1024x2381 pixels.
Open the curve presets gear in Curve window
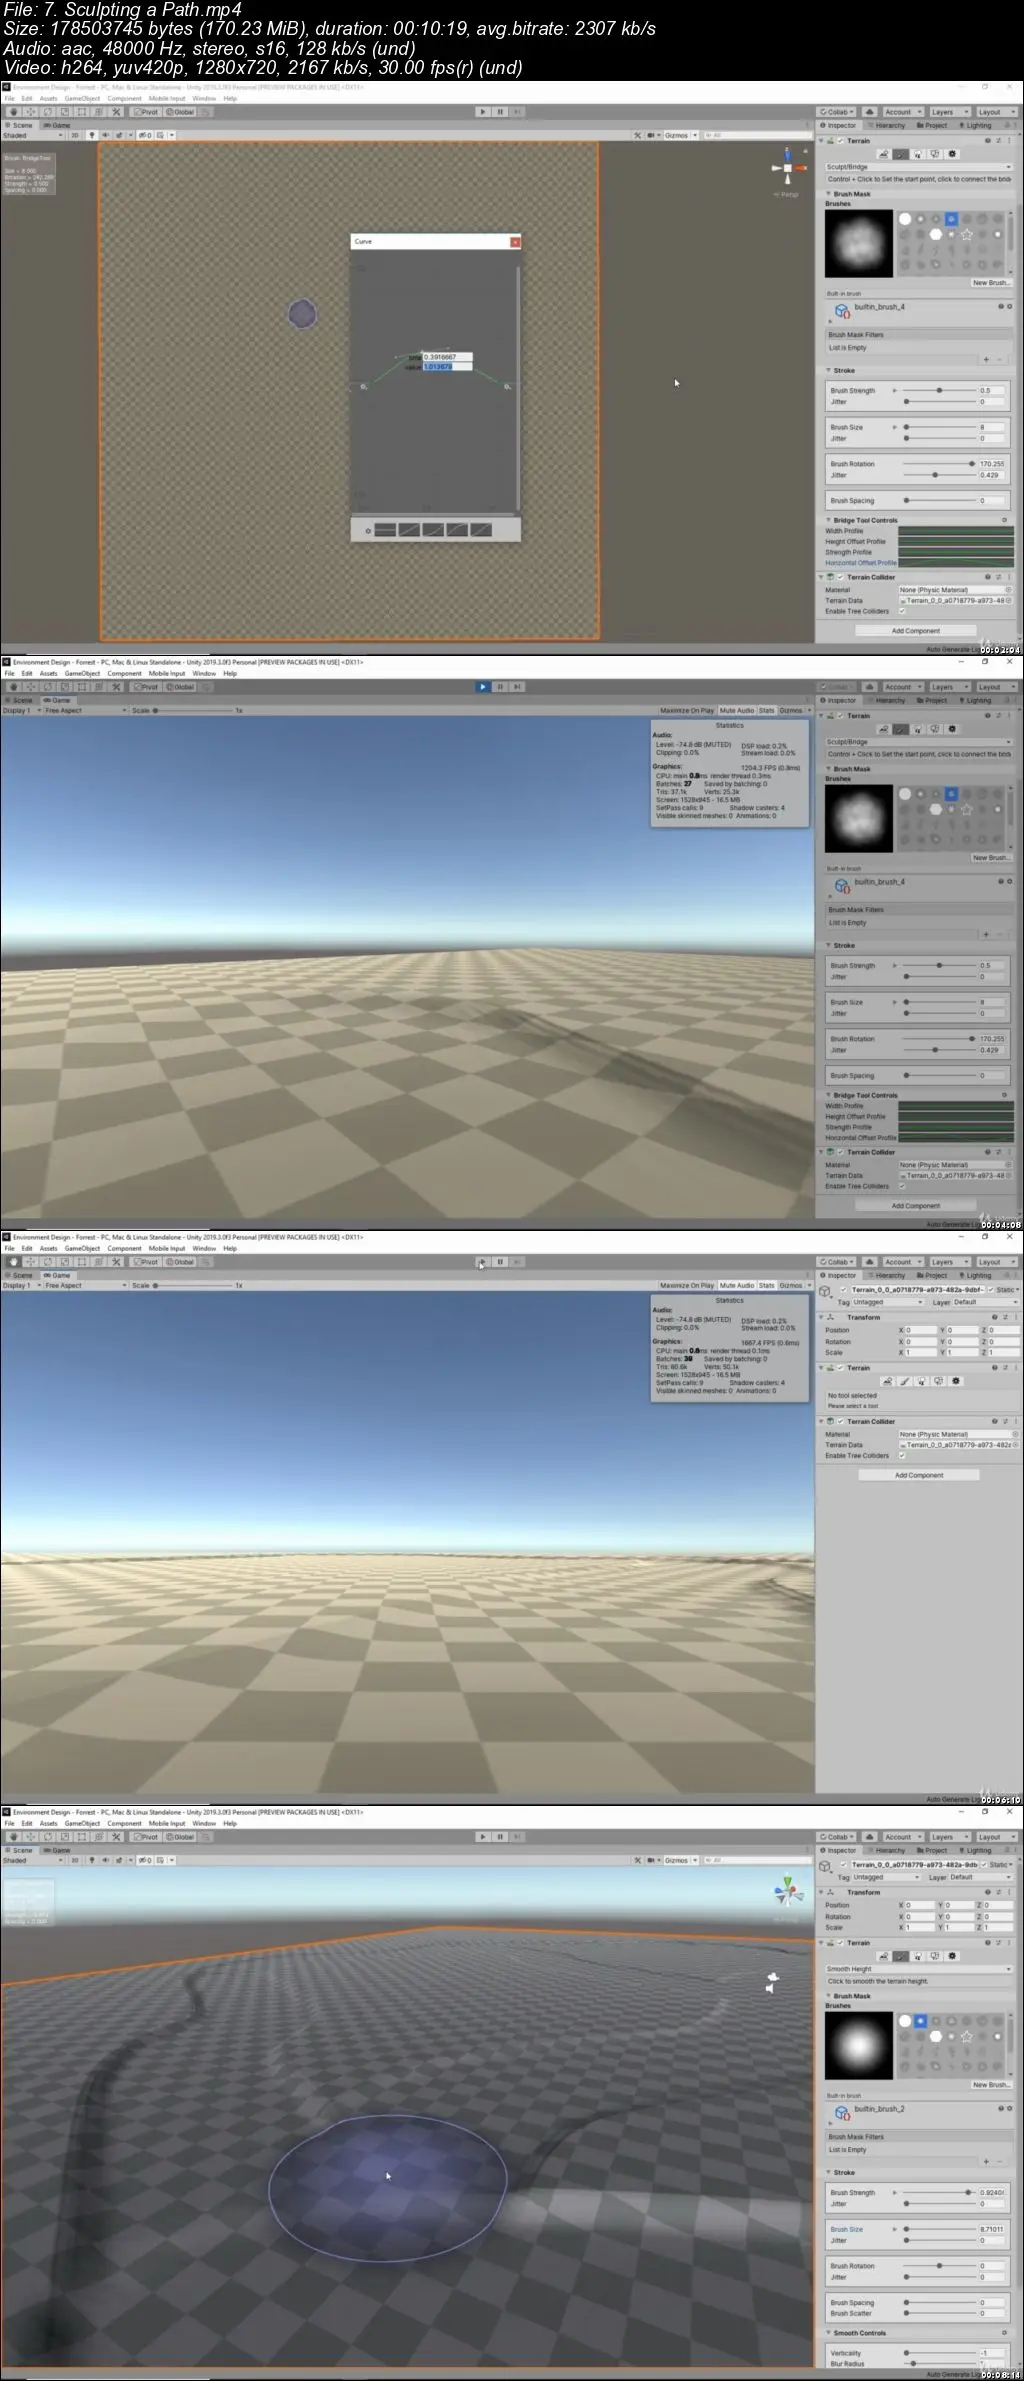tap(368, 530)
